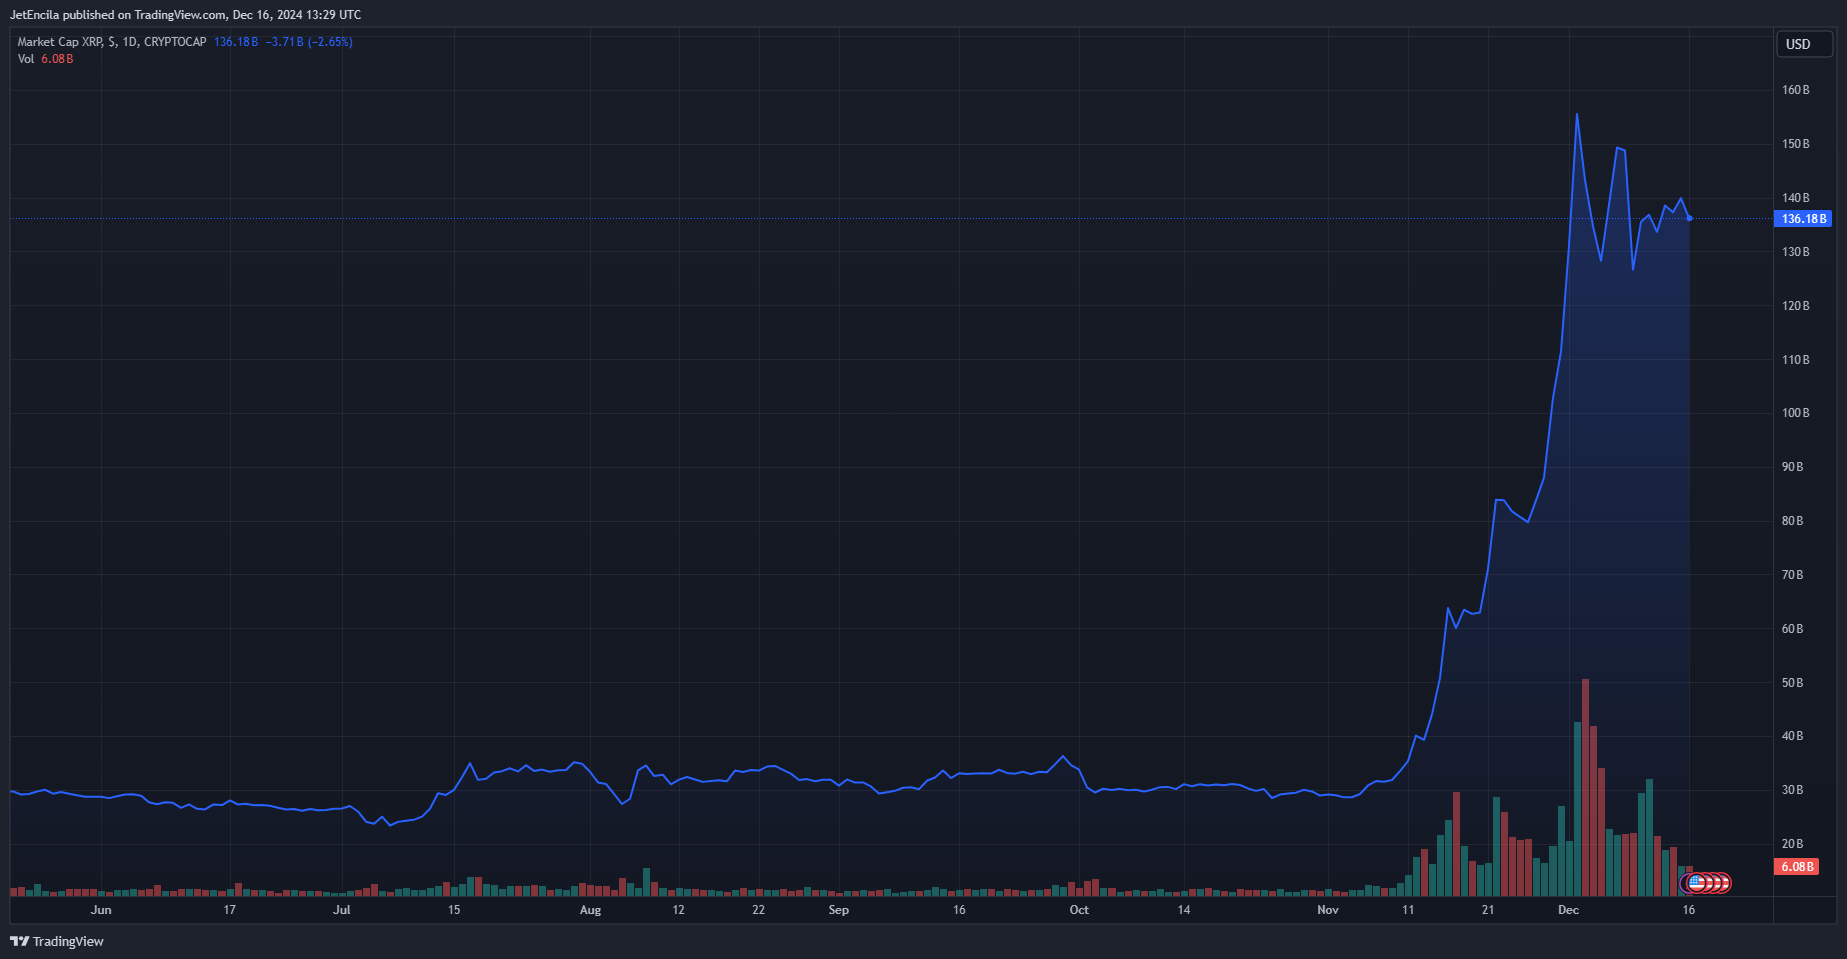
Task: Click the 21 date label before Dec
Action: coord(1488,910)
